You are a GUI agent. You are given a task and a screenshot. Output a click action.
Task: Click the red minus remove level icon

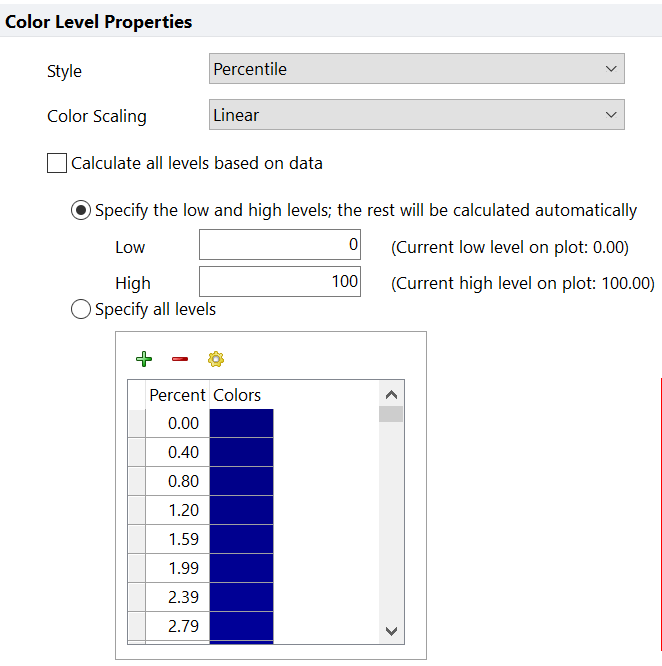pyautogui.click(x=180, y=359)
